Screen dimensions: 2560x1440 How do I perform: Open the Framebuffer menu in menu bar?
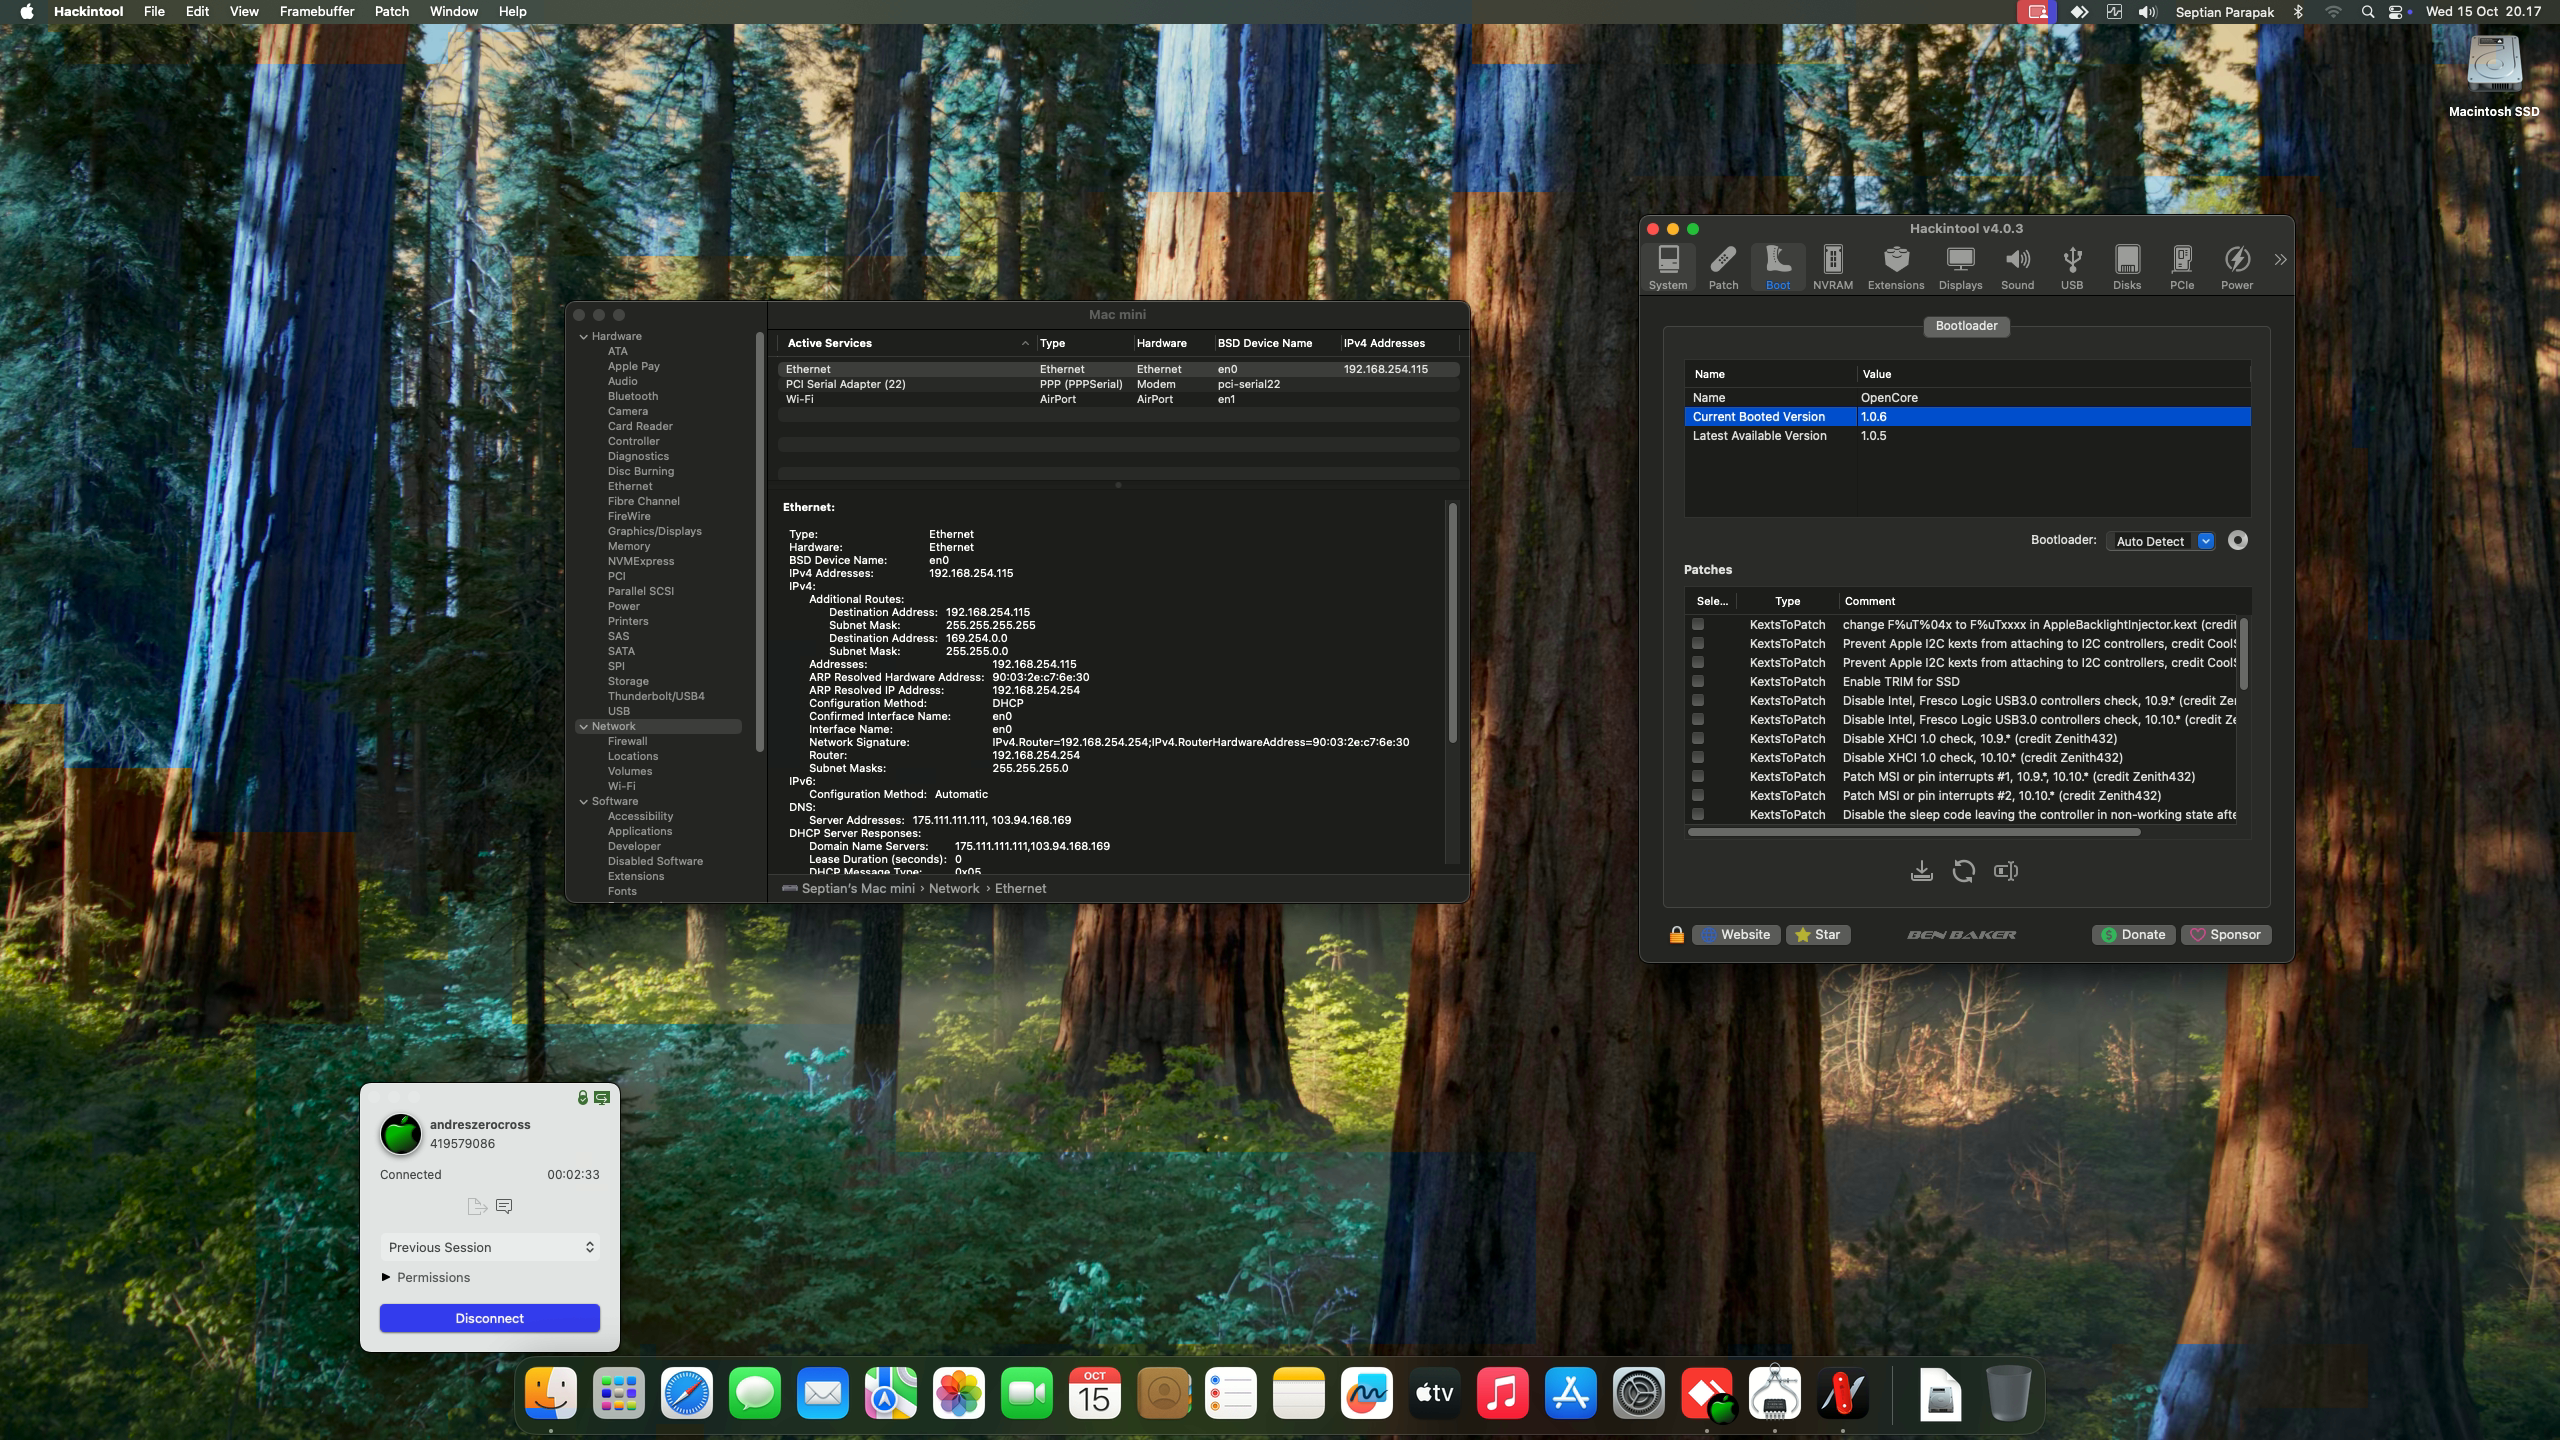point(317,12)
